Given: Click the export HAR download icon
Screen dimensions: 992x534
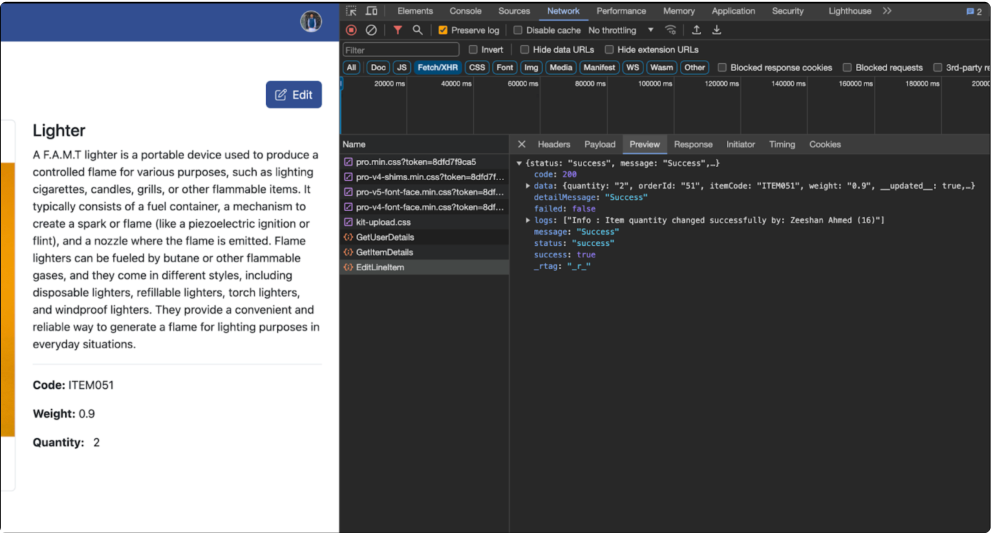Looking at the screenshot, I should [716, 30].
